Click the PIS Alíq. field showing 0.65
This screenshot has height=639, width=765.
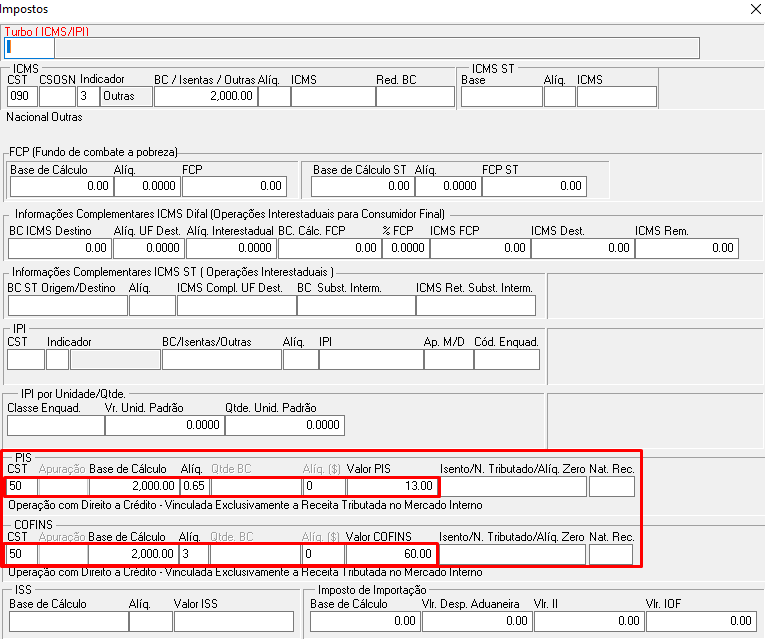(x=195, y=486)
